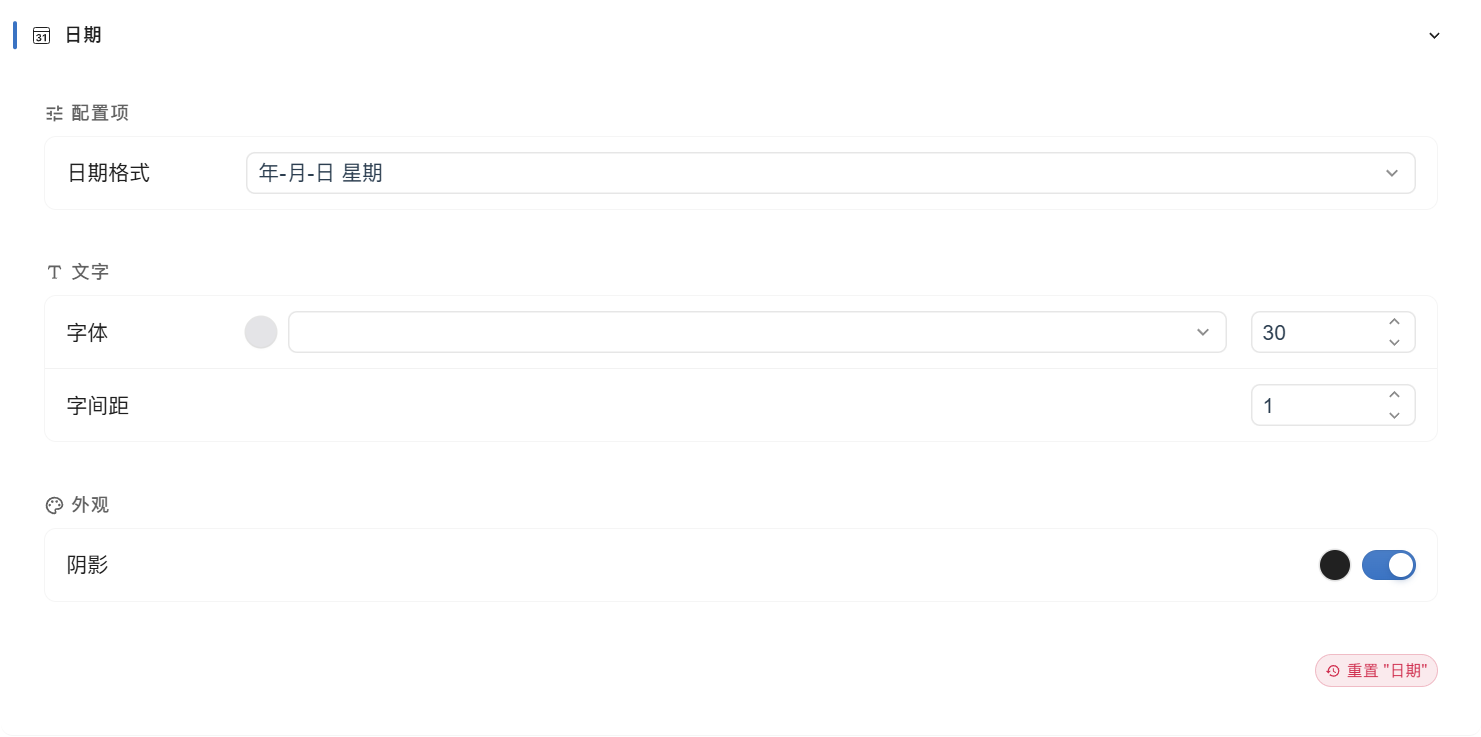This screenshot has height=737, width=1481.
Task: Decrease the font size with the down arrow
Action: (x=1394, y=343)
